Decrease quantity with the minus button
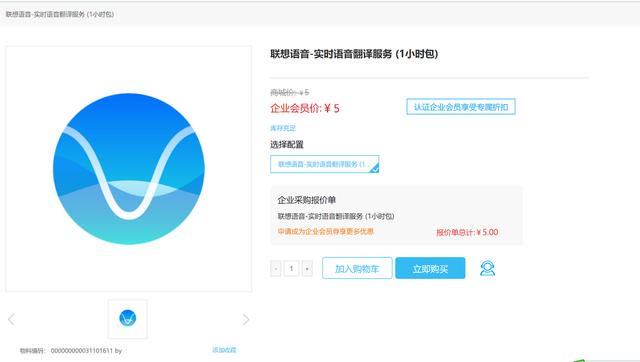The width and height of the screenshot is (640, 362). pyautogui.click(x=276, y=269)
